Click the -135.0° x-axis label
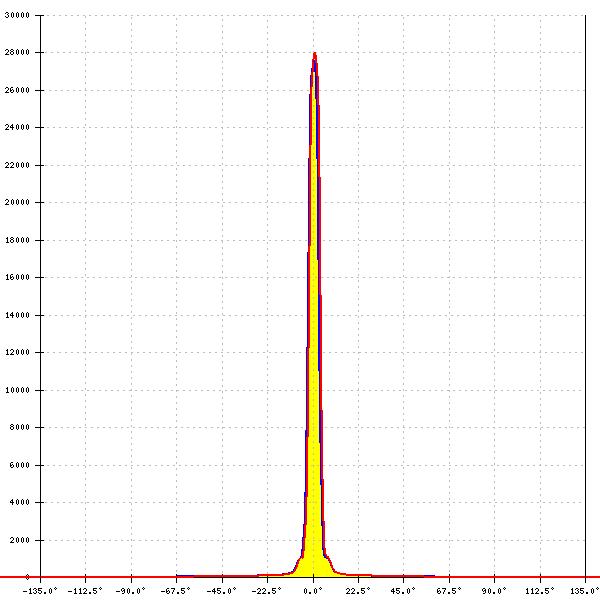Viewport: 600px width, 600px height. pyautogui.click(x=40, y=591)
